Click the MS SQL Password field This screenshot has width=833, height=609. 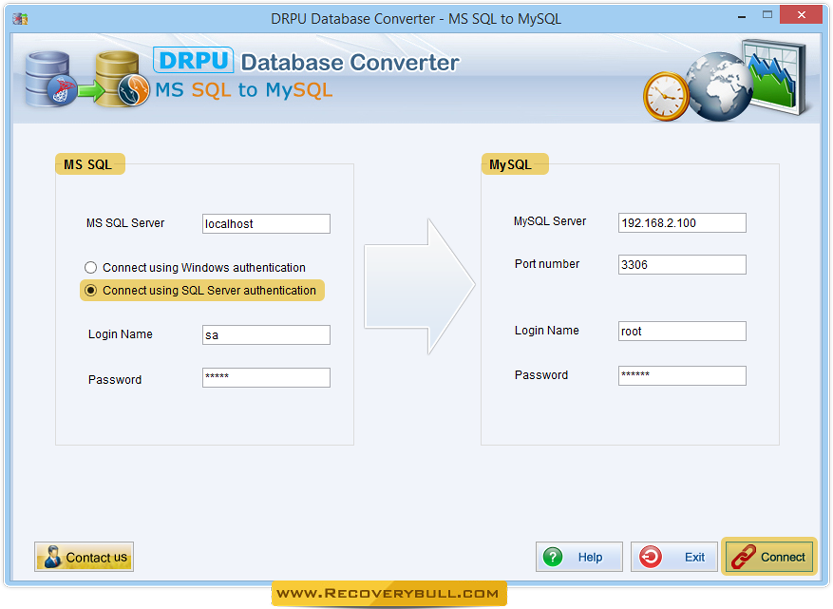tap(266, 378)
